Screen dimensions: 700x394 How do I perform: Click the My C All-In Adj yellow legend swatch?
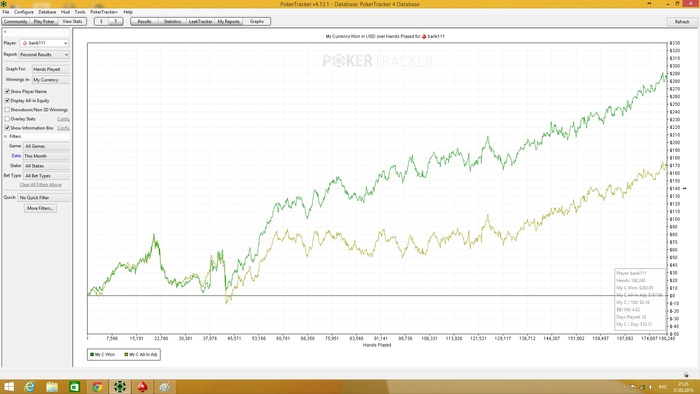point(126,354)
